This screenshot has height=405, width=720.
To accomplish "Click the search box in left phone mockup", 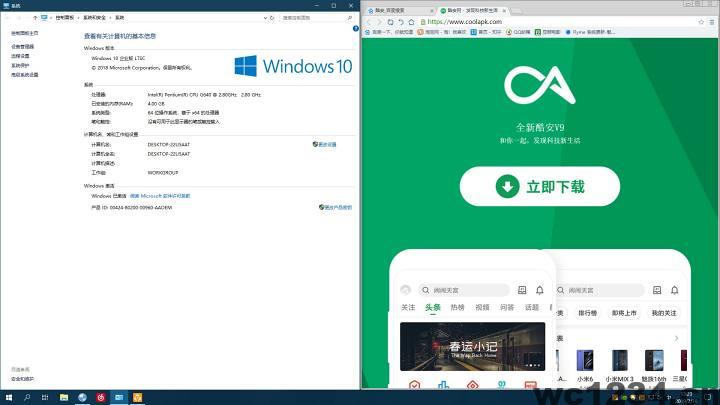I will tap(464, 290).
